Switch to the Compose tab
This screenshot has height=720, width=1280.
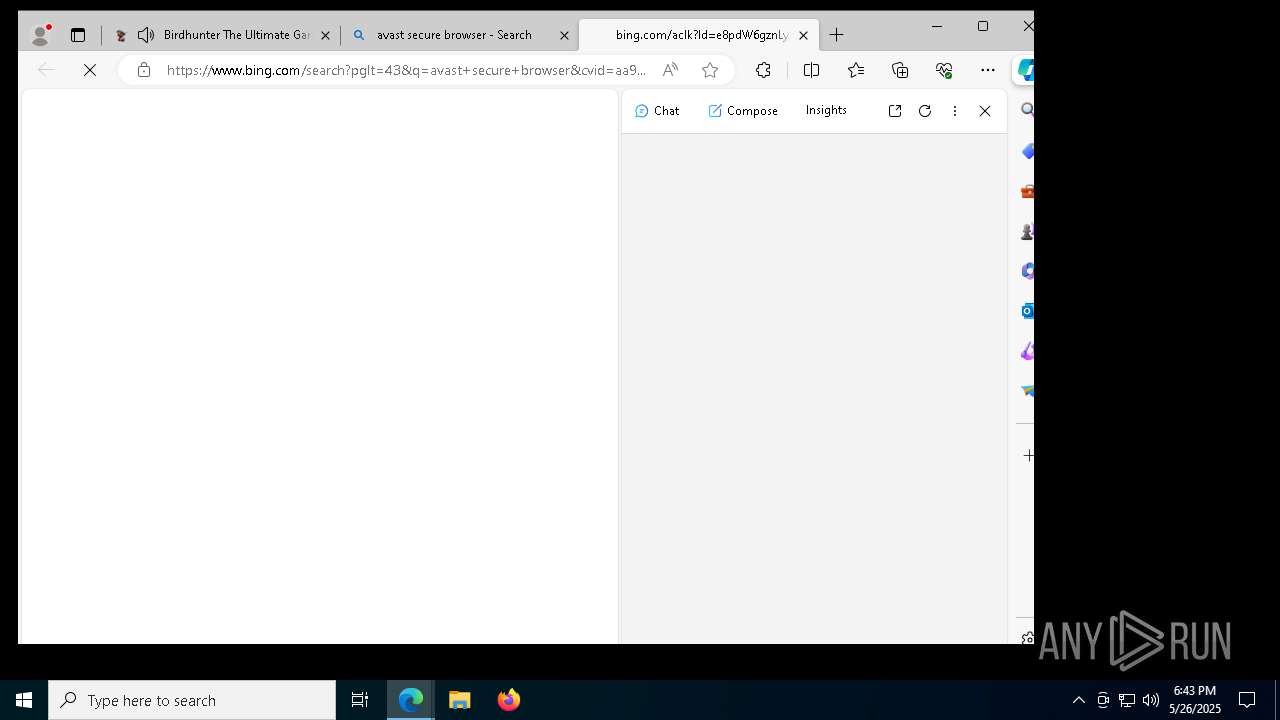[743, 111]
